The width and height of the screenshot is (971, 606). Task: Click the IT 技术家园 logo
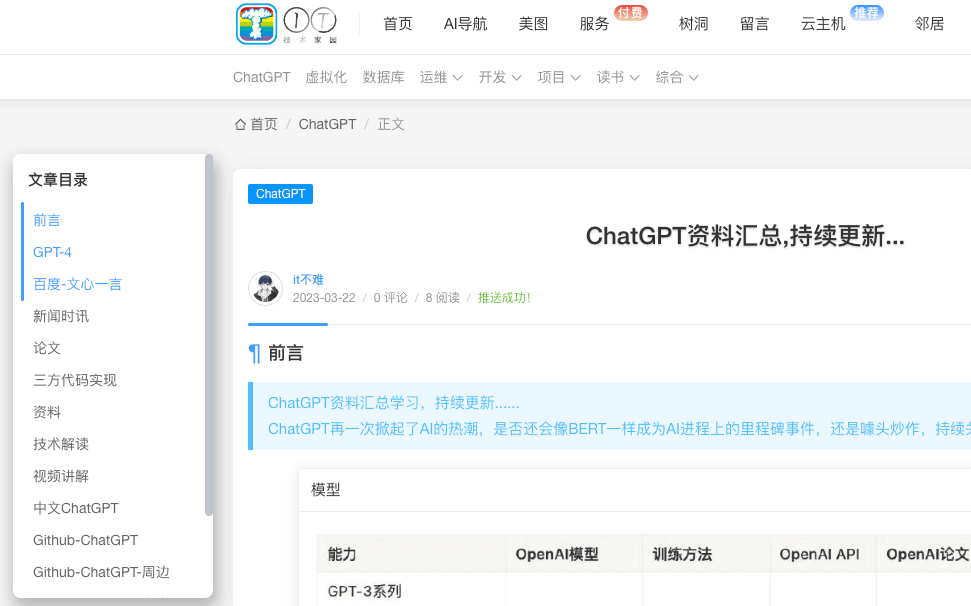[310, 25]
